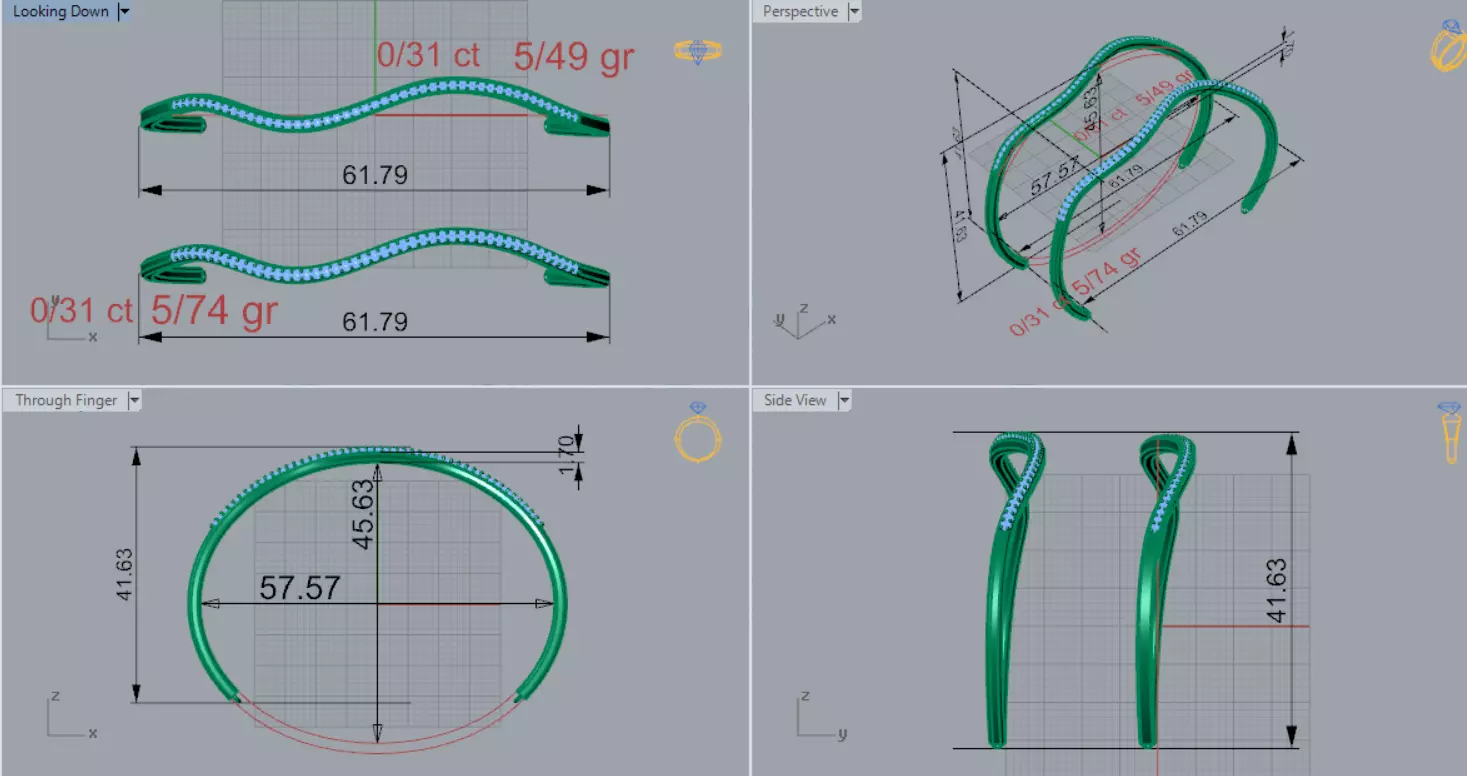The width and height of the screenshot is (1467, 776).
Task: Select the Through Finger viewport title
Action: pos(66,400)
